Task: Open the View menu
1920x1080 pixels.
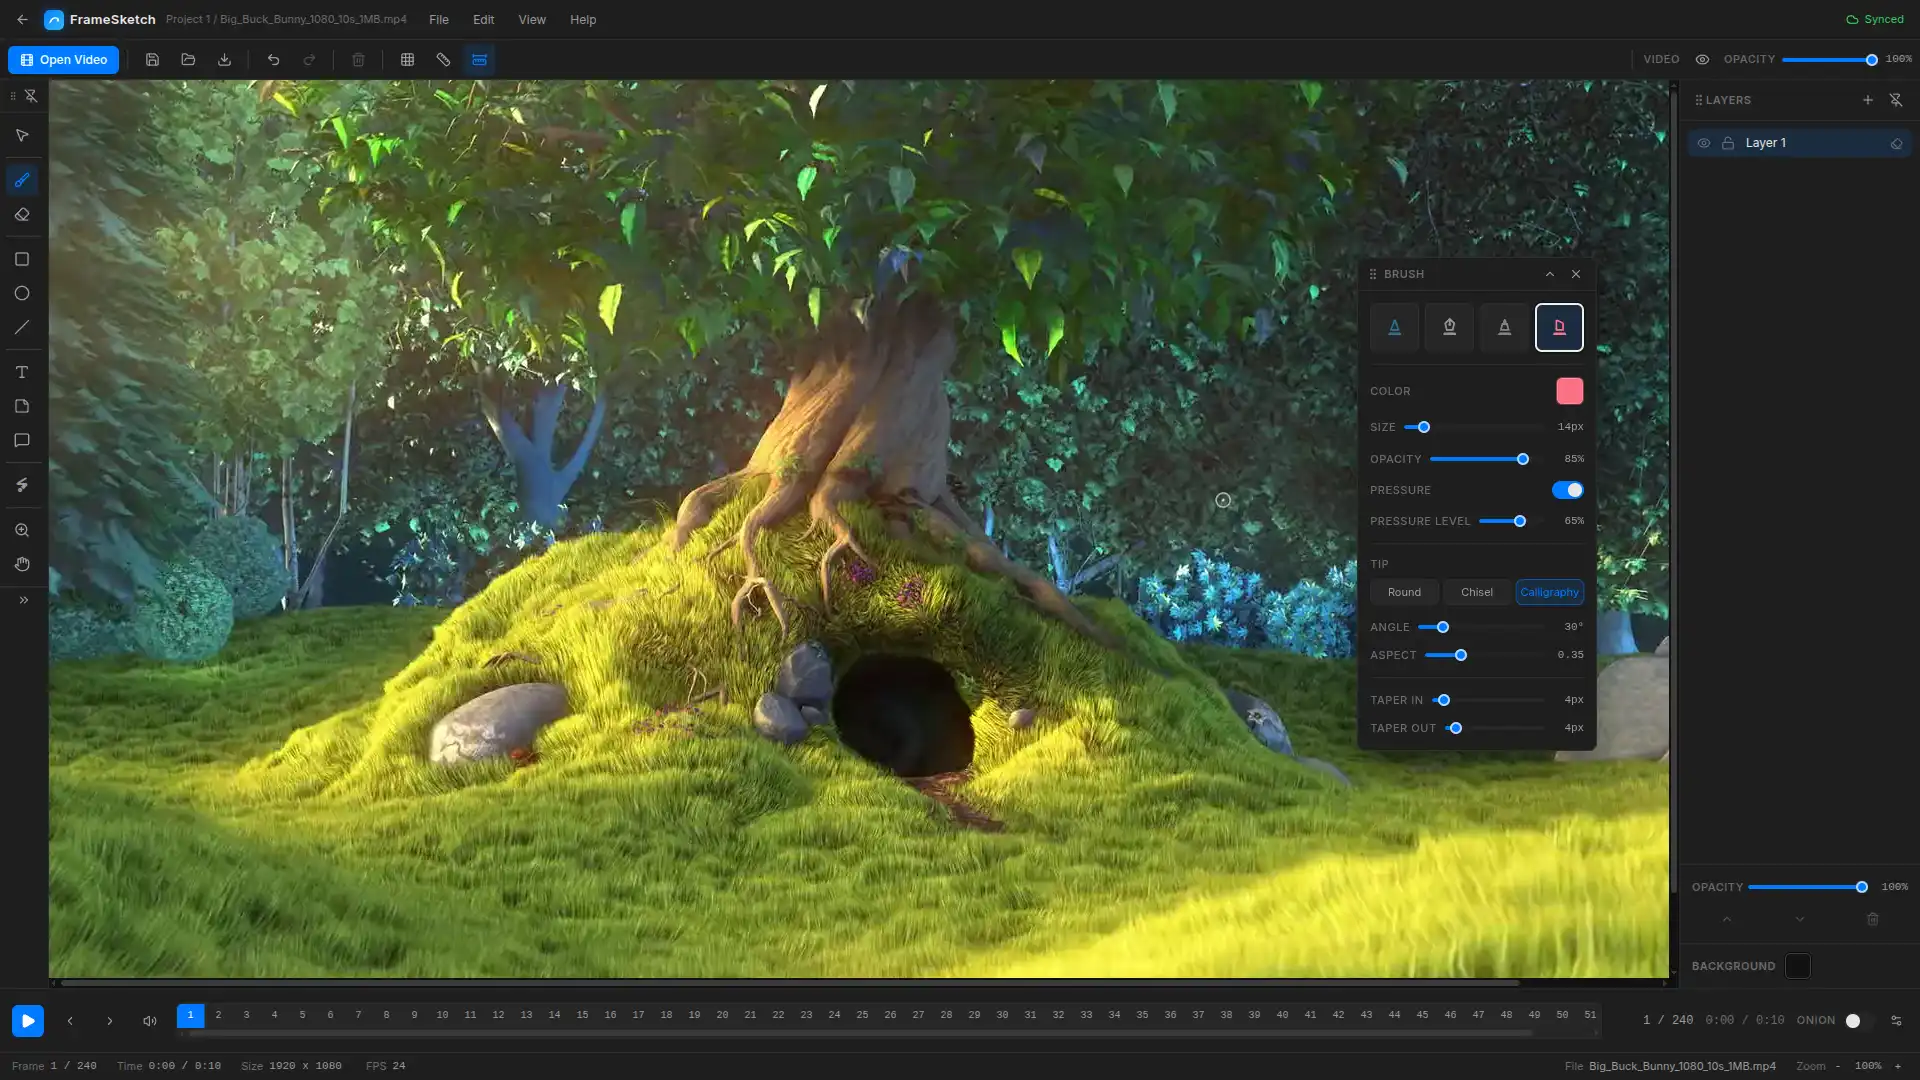Action: coord(532,20)
